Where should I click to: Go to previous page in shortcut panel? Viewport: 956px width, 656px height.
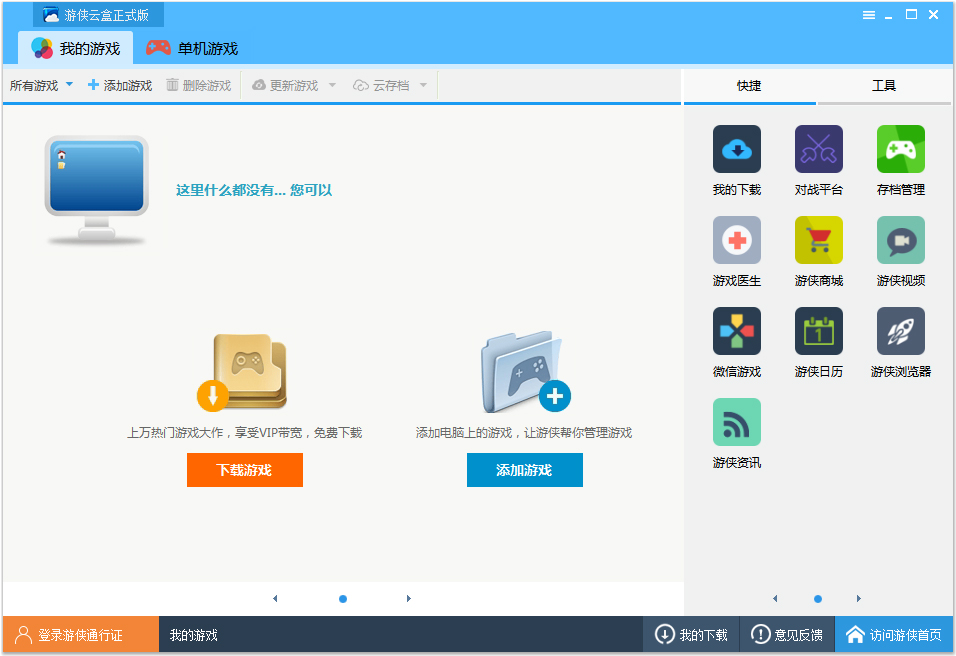tap(775, 599)
